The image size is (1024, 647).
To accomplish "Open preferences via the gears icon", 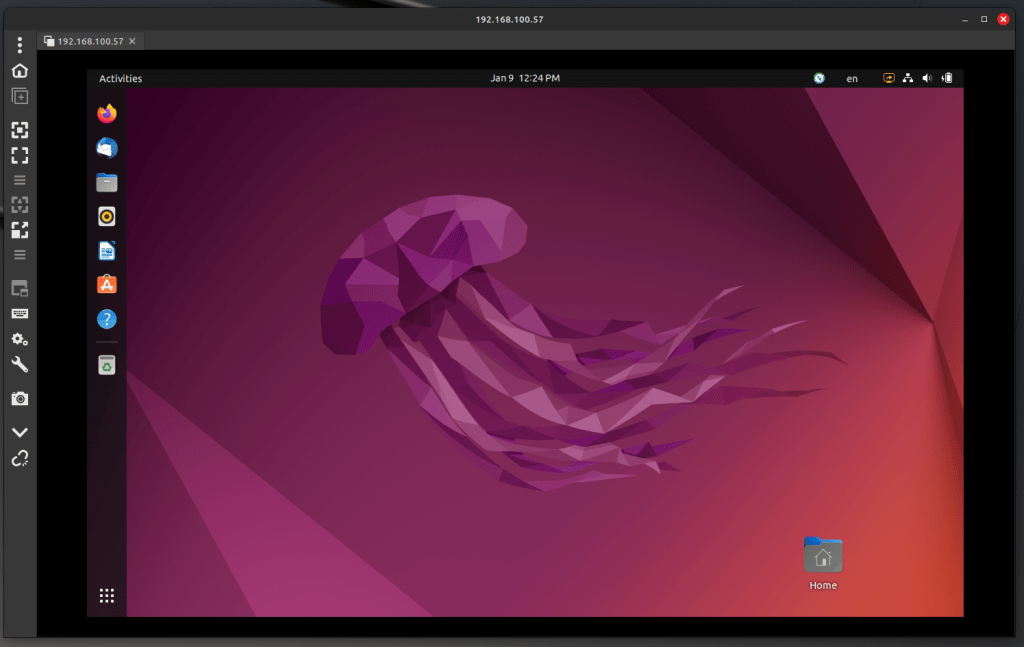I will pyautogui.click(x=19, y=339).
